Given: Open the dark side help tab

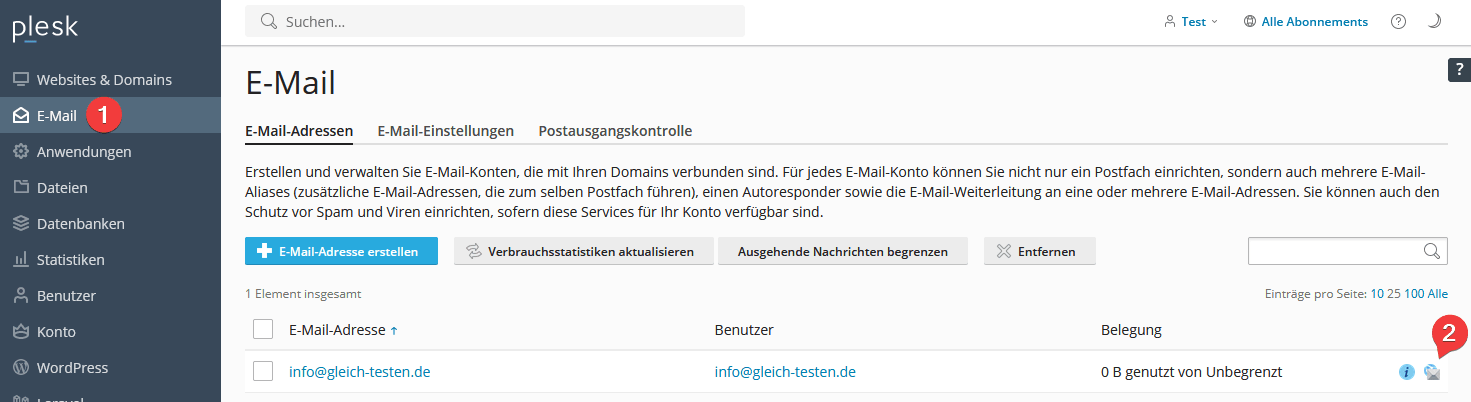Looking at the screenshot, I should 1459,69.
